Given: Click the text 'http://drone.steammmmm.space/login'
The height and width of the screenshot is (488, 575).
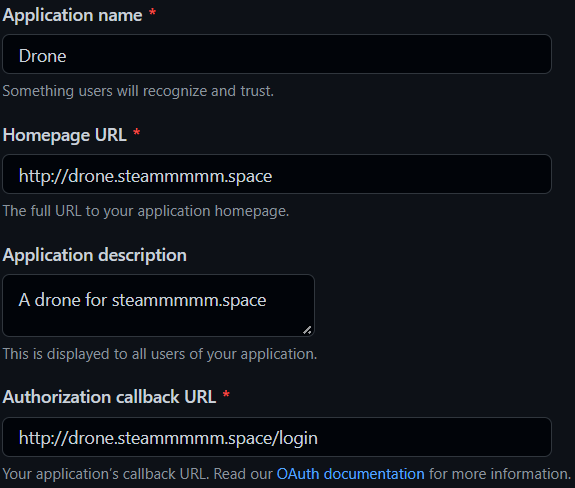Looking at the screenshot, I should [168, 438].
